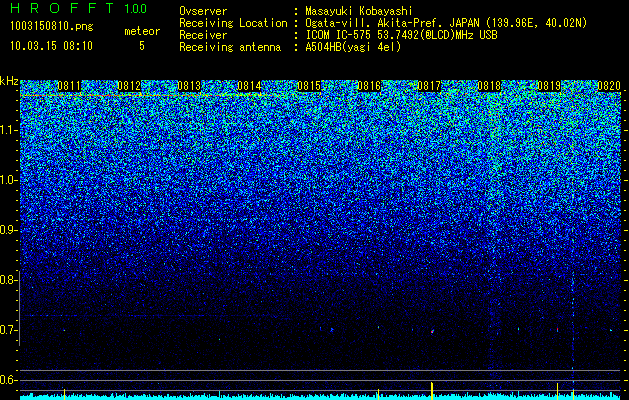Screen dimensions: 629x400
Task: Click the HROFFT 1.0.0 program title
Action: click(x=78, y=8)
